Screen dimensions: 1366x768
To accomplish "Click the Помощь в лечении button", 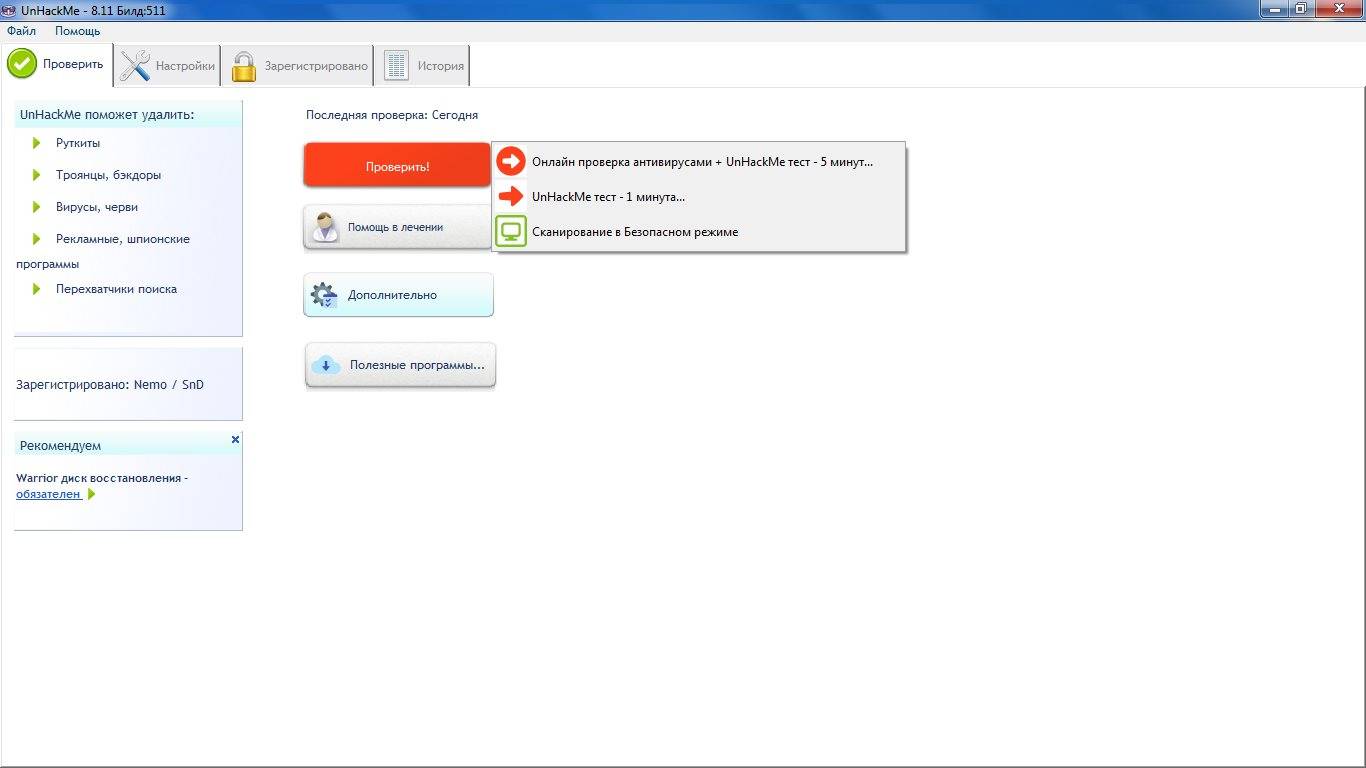I will [x=397, y=227].
